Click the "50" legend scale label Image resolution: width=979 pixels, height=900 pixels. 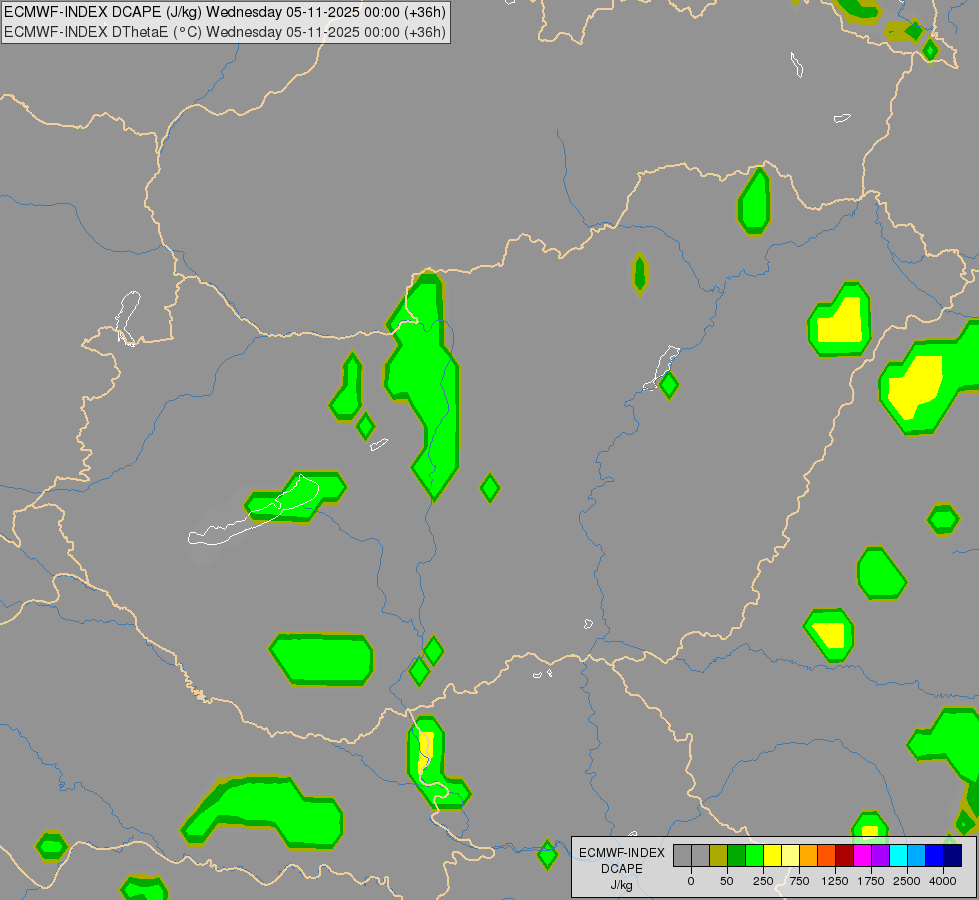point(727,881)
